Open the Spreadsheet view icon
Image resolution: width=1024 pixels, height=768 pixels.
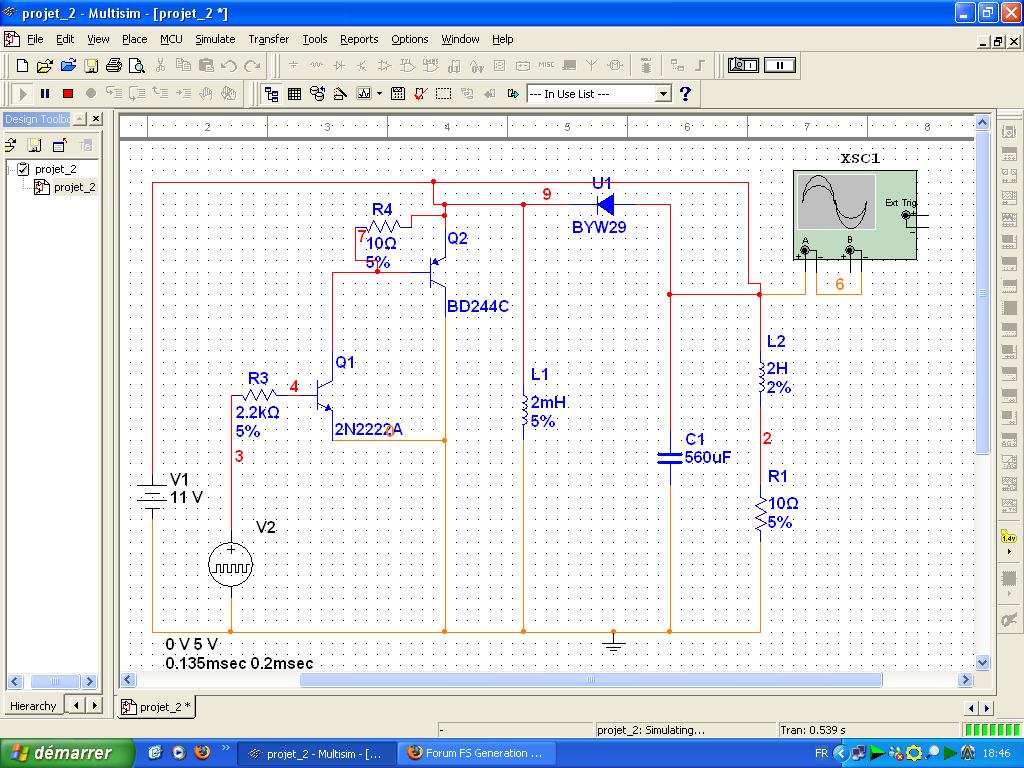click(294, 93)
